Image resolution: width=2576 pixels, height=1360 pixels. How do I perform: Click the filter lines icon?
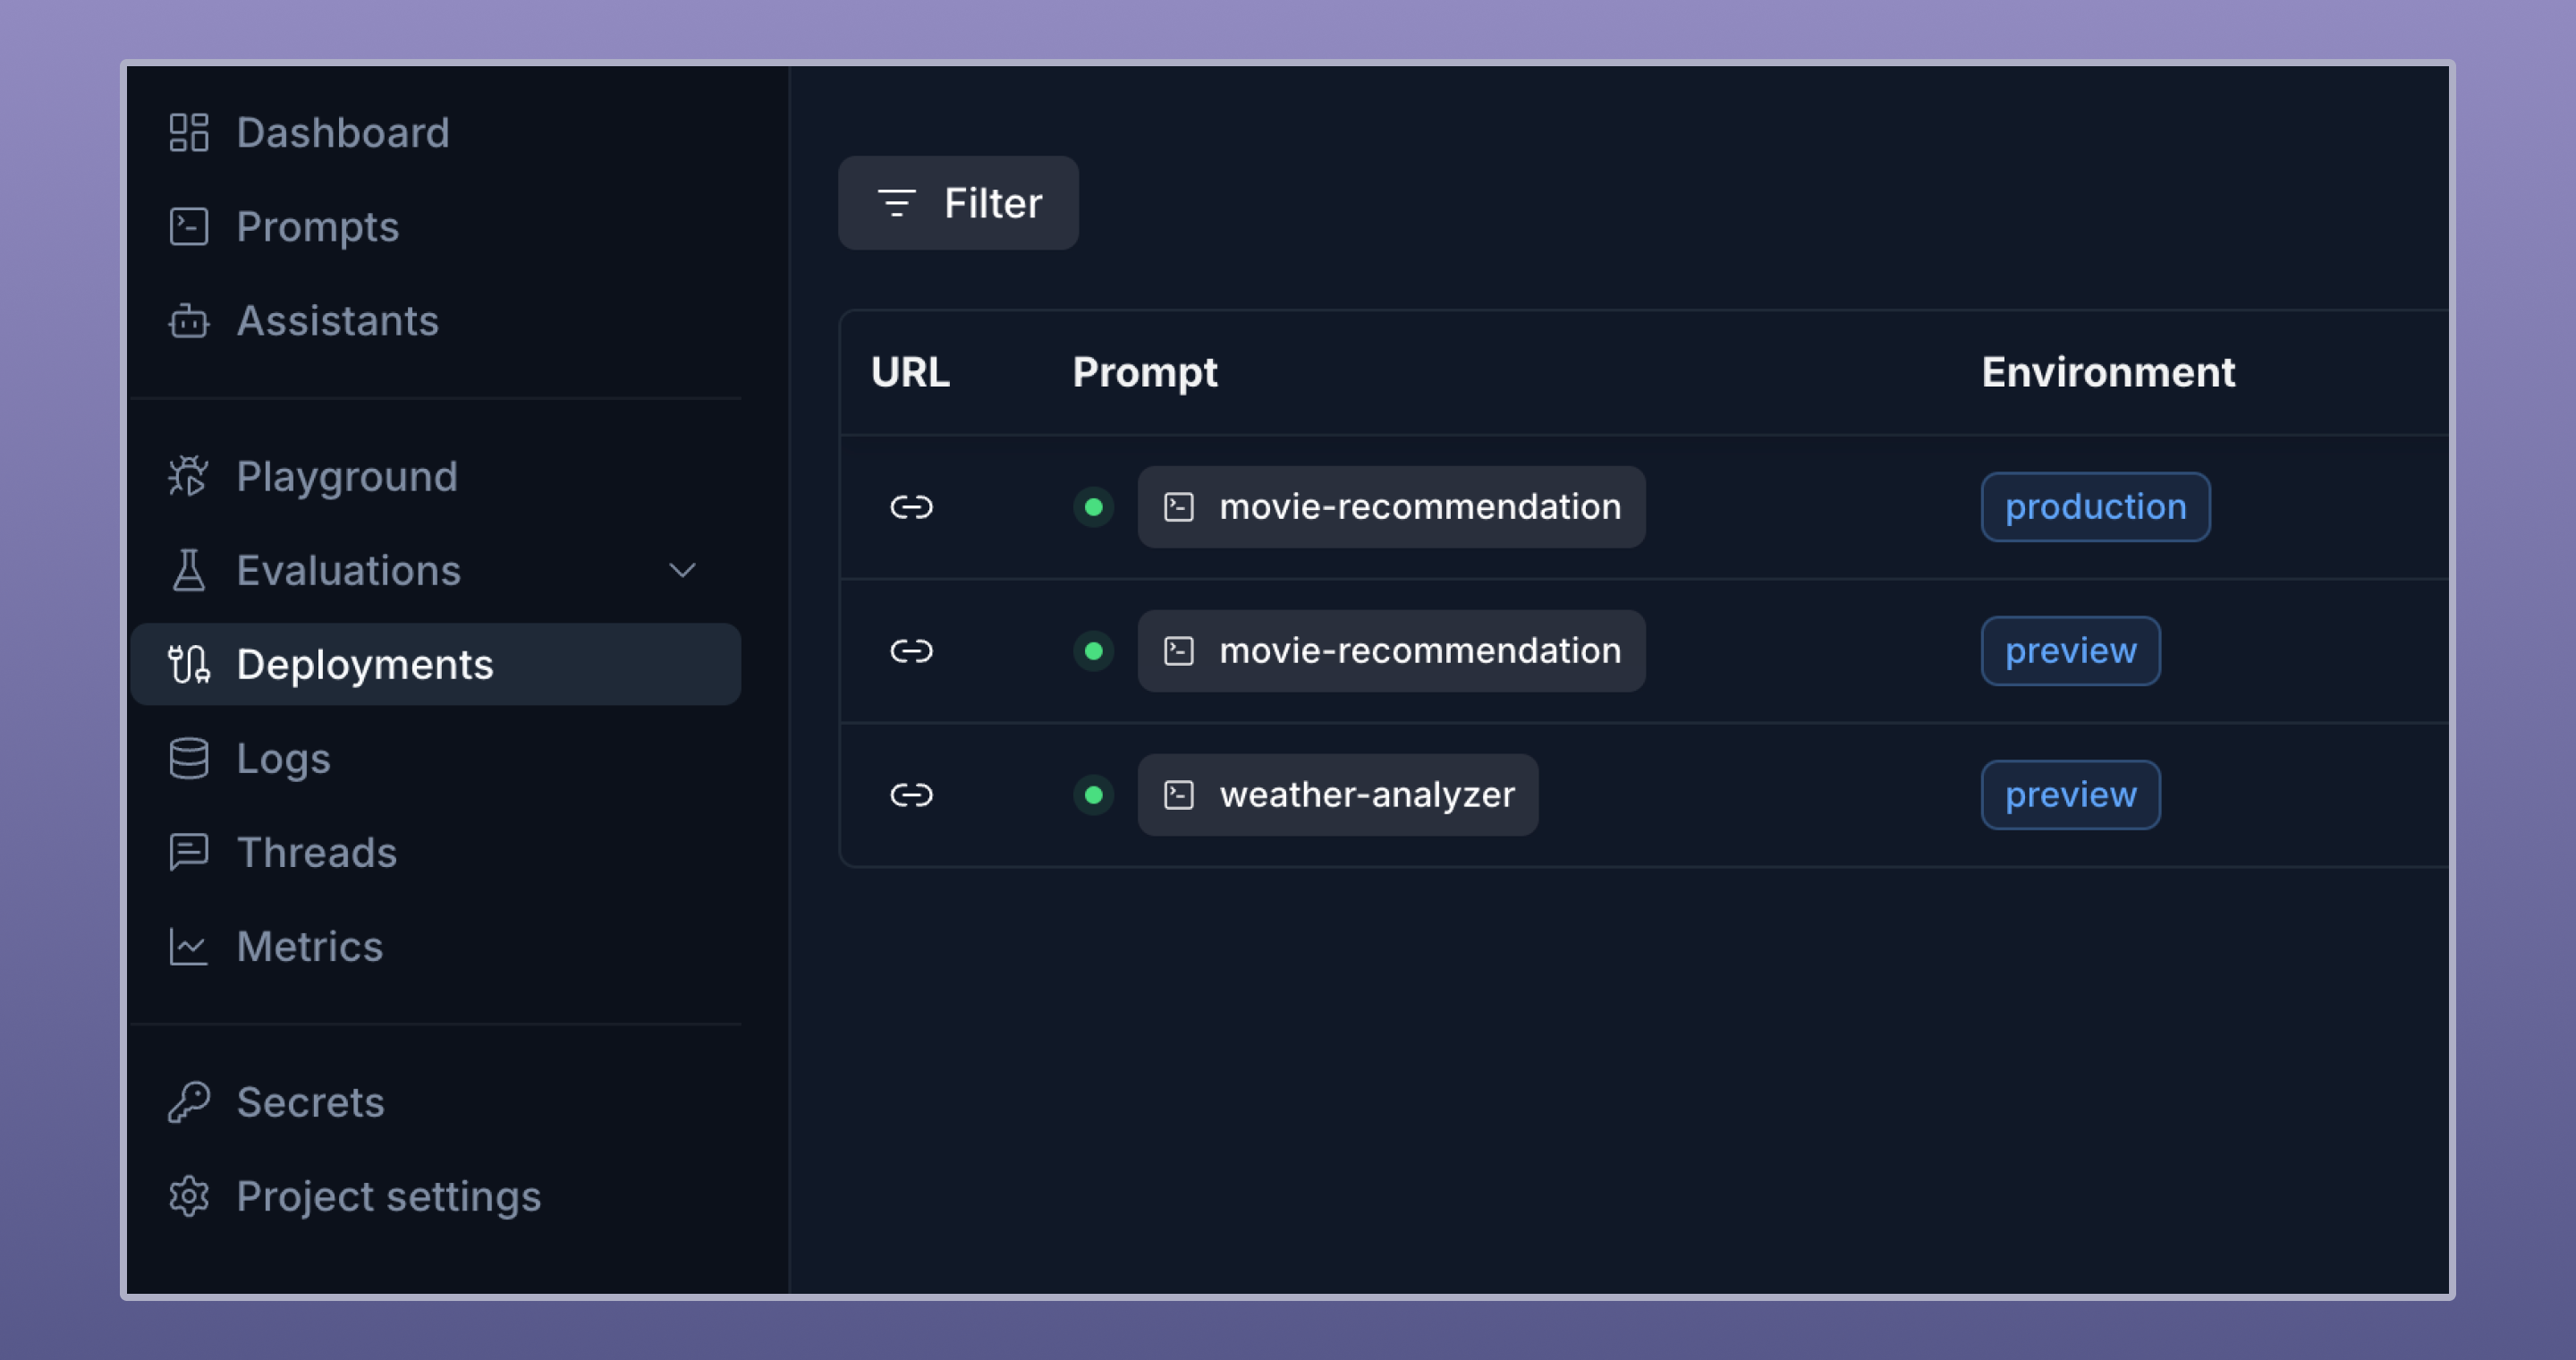click(896, 203)
